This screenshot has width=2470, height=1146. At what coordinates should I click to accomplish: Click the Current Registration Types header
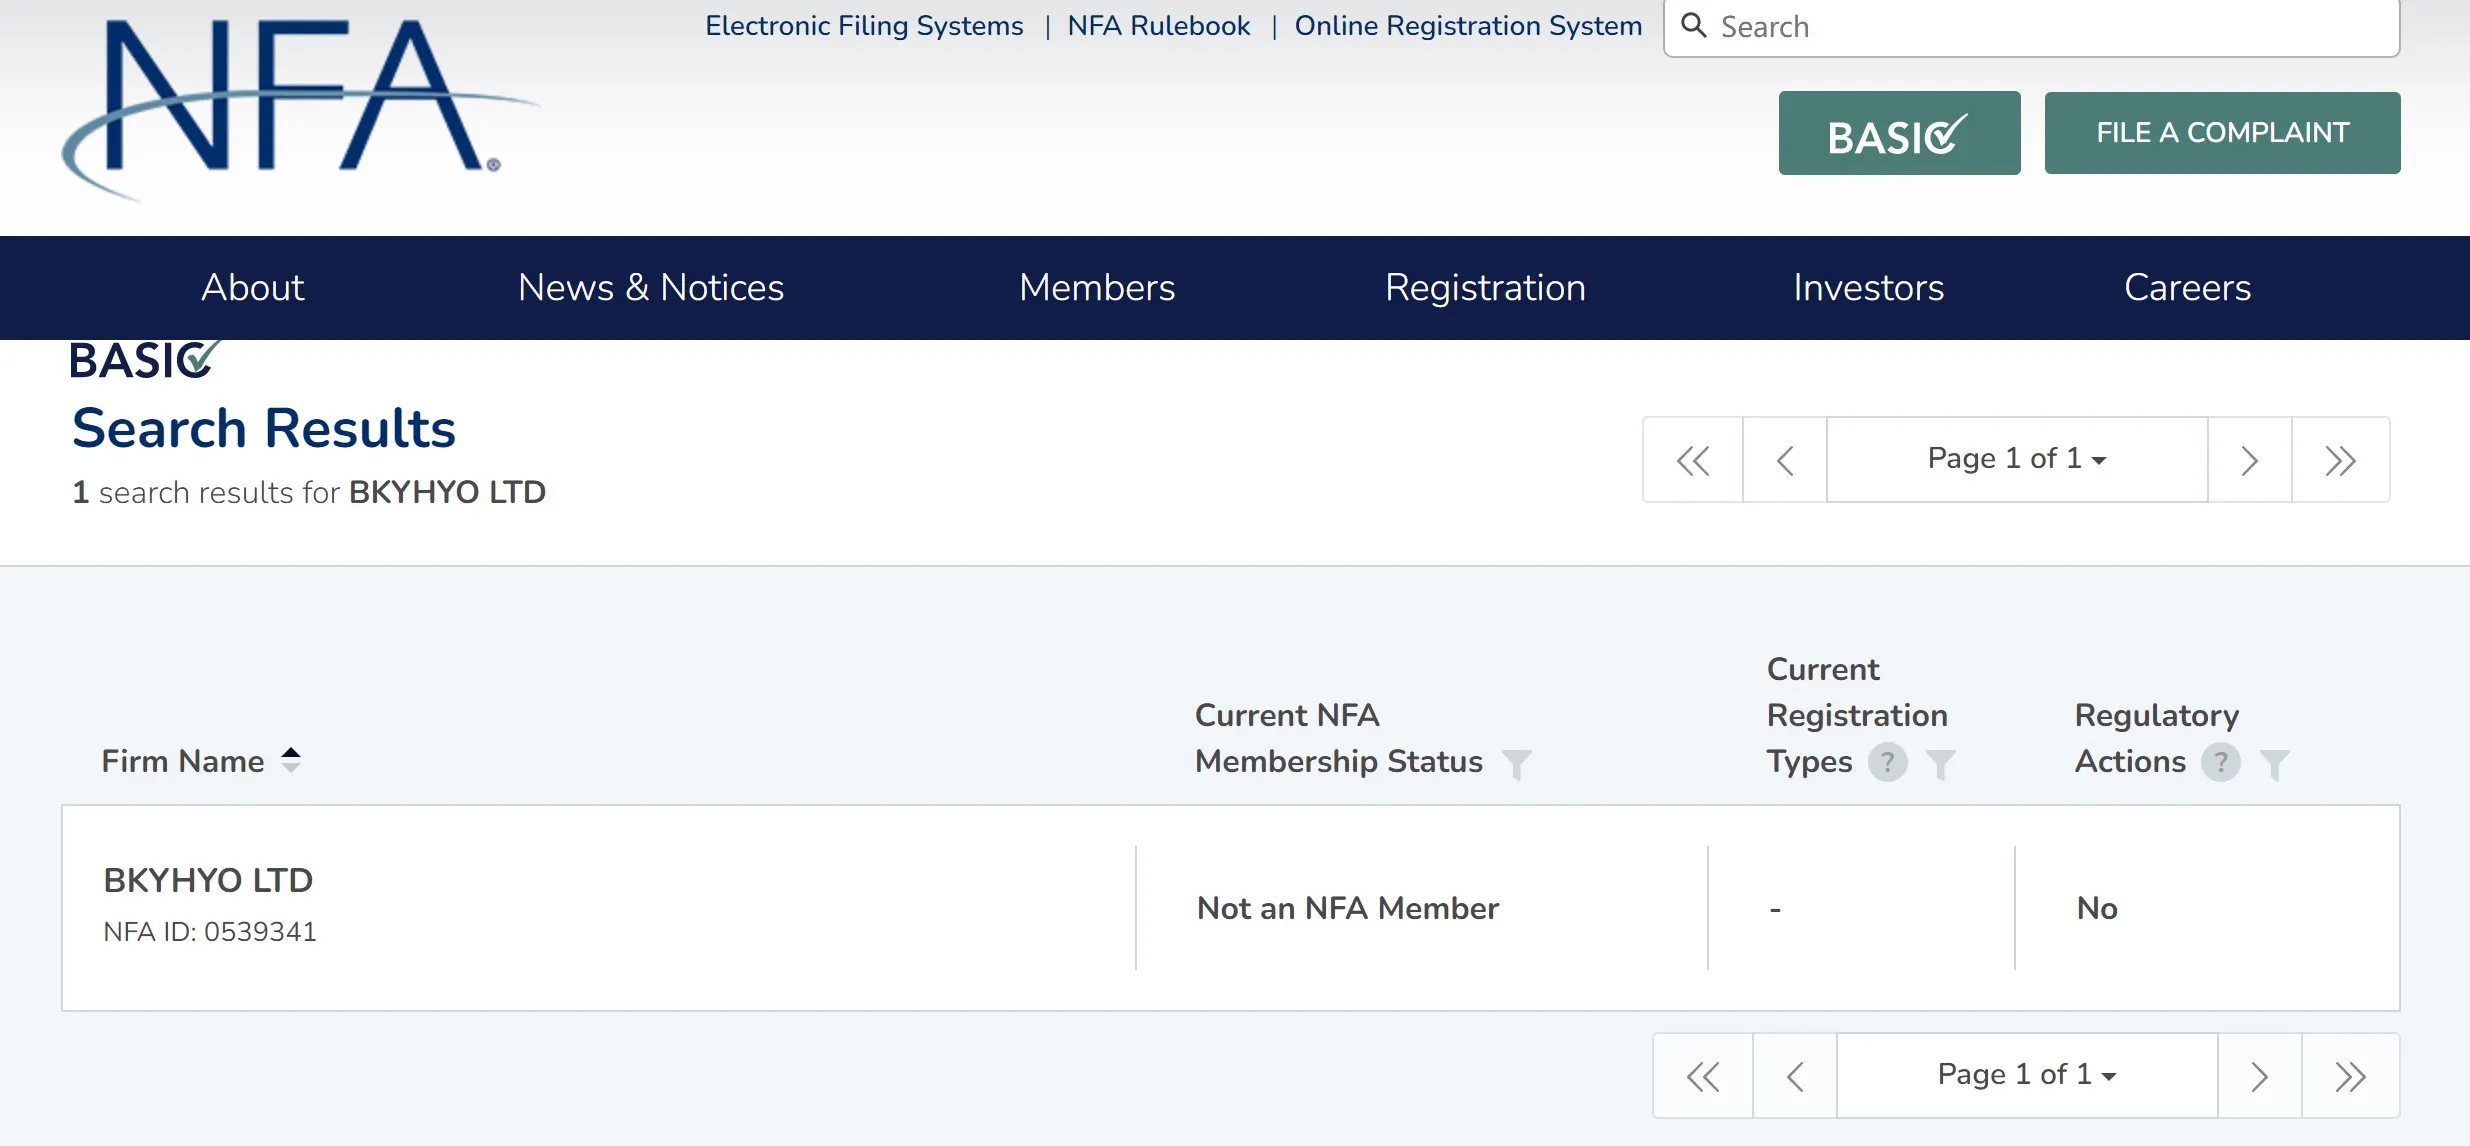point(1856,715)
